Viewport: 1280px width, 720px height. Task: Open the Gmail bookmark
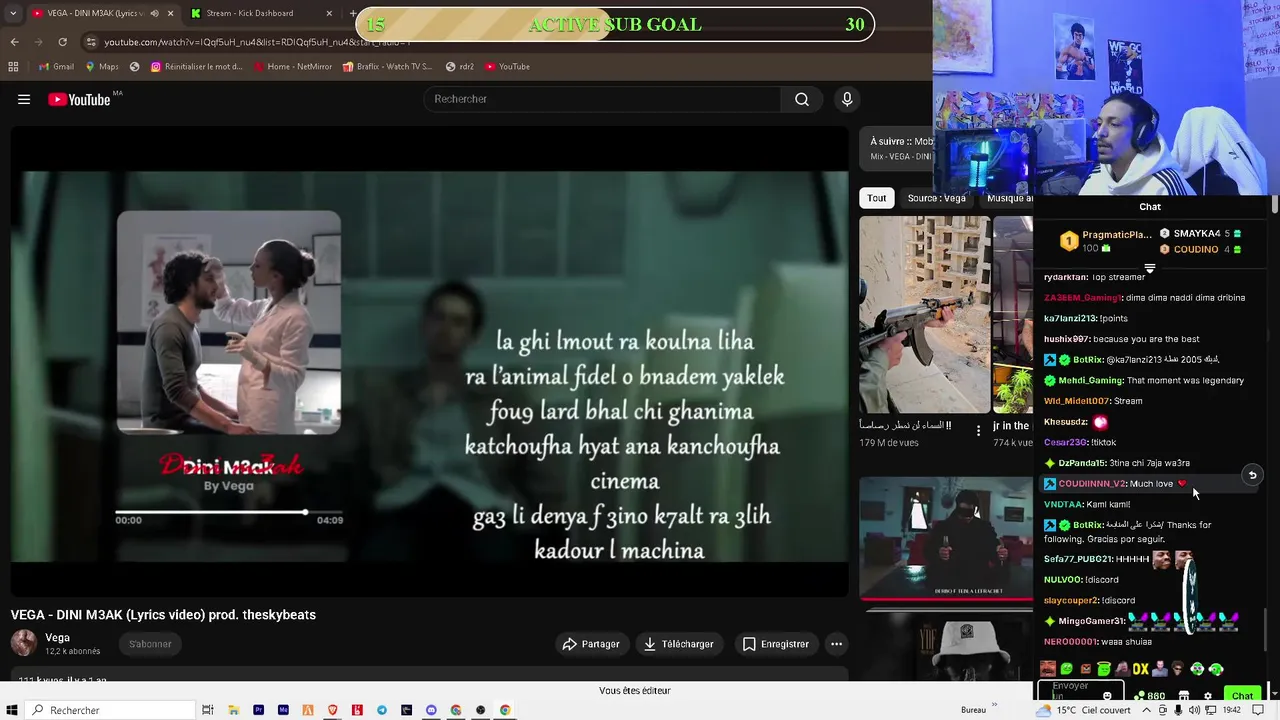coord(56,67)
